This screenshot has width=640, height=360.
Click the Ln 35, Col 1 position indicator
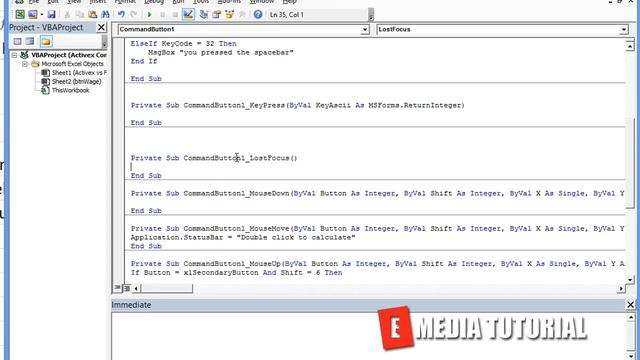(287, 15)
